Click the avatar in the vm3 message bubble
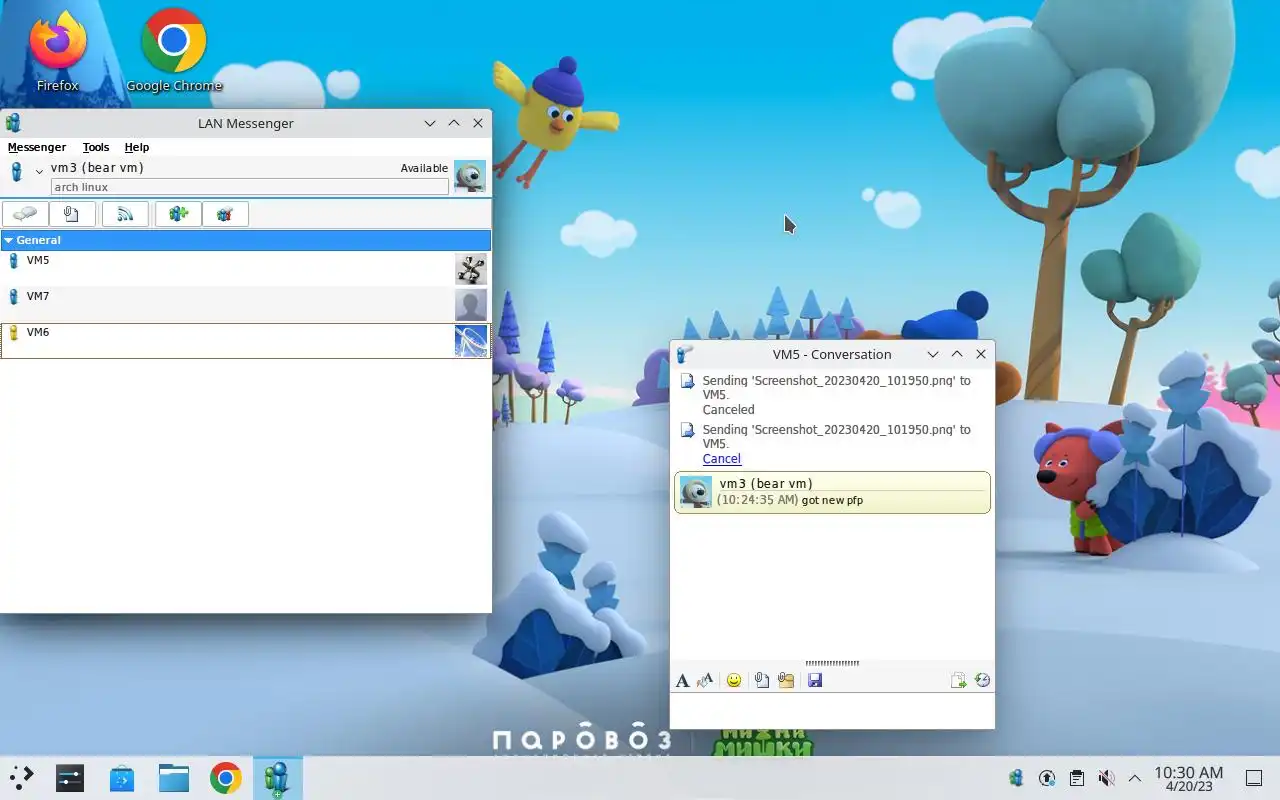 point(695,492)
